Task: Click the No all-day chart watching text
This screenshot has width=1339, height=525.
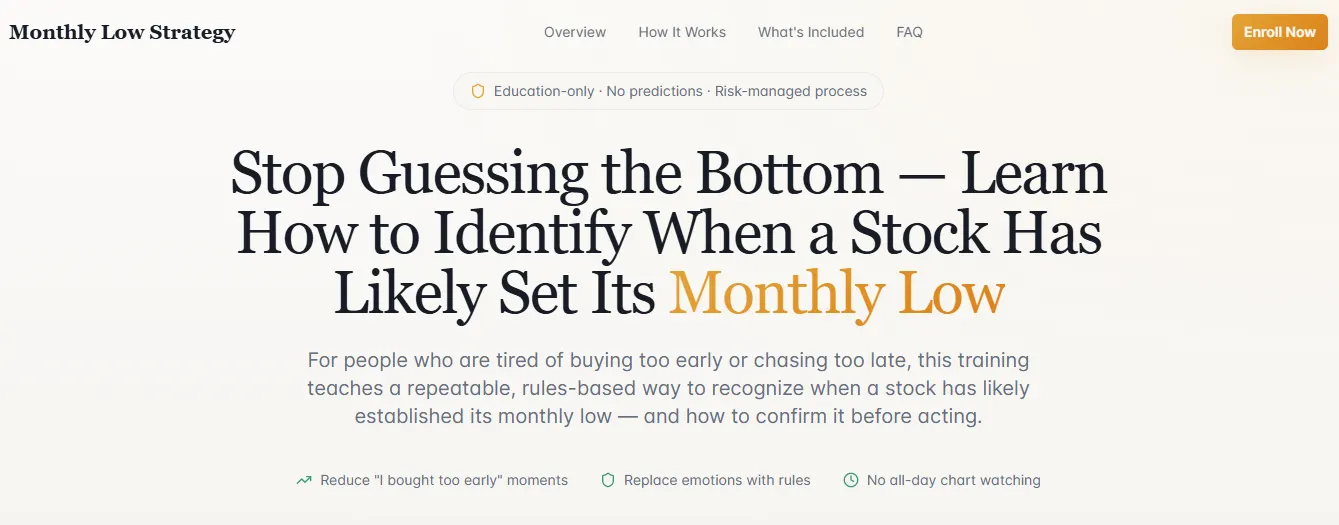Action: pos(953,481)
